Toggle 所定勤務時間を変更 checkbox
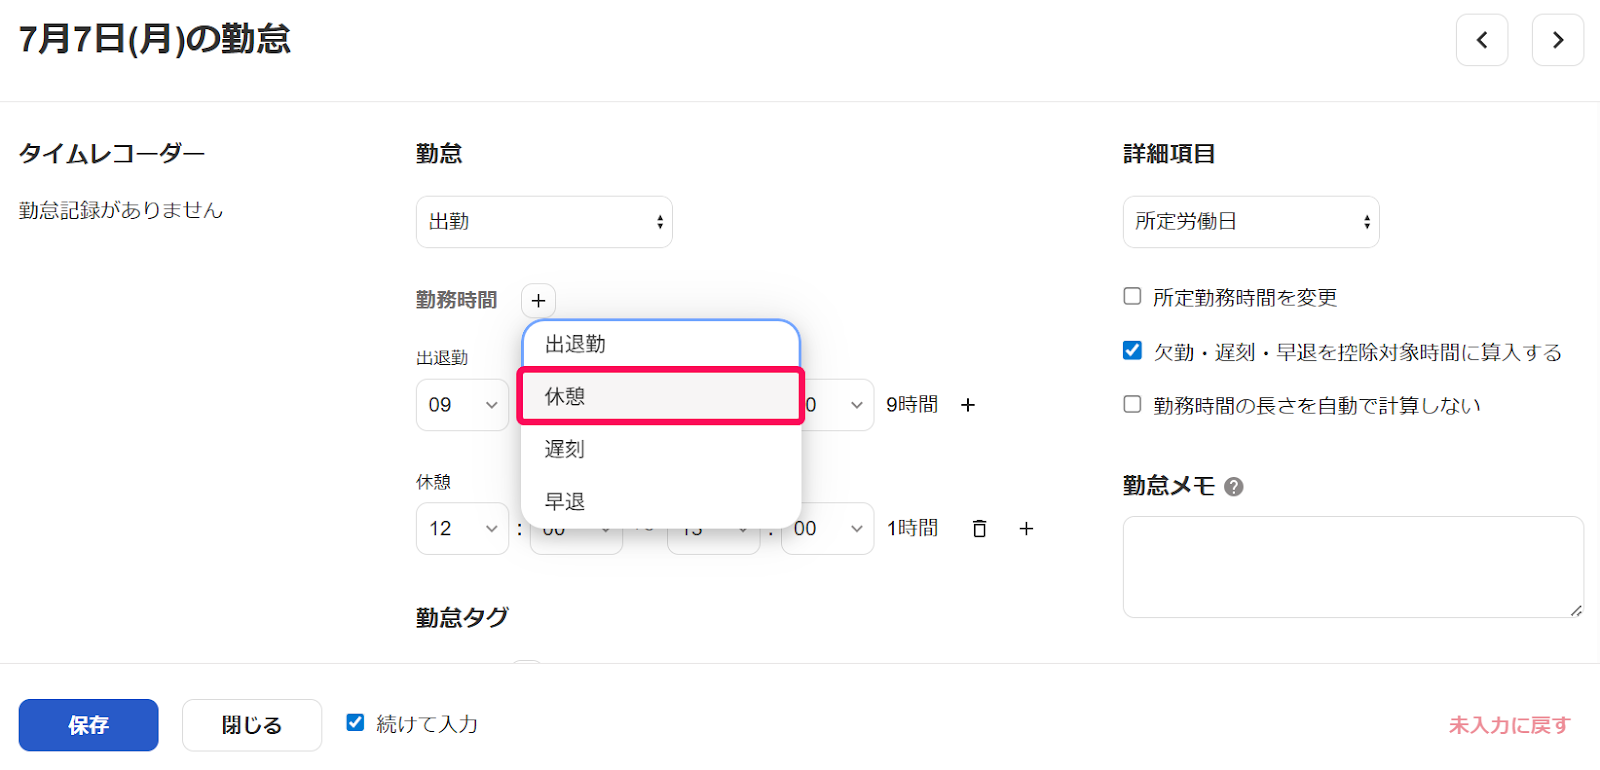Image resolution: width=1600 pixels, height=770 pixels. point(1132,296)
